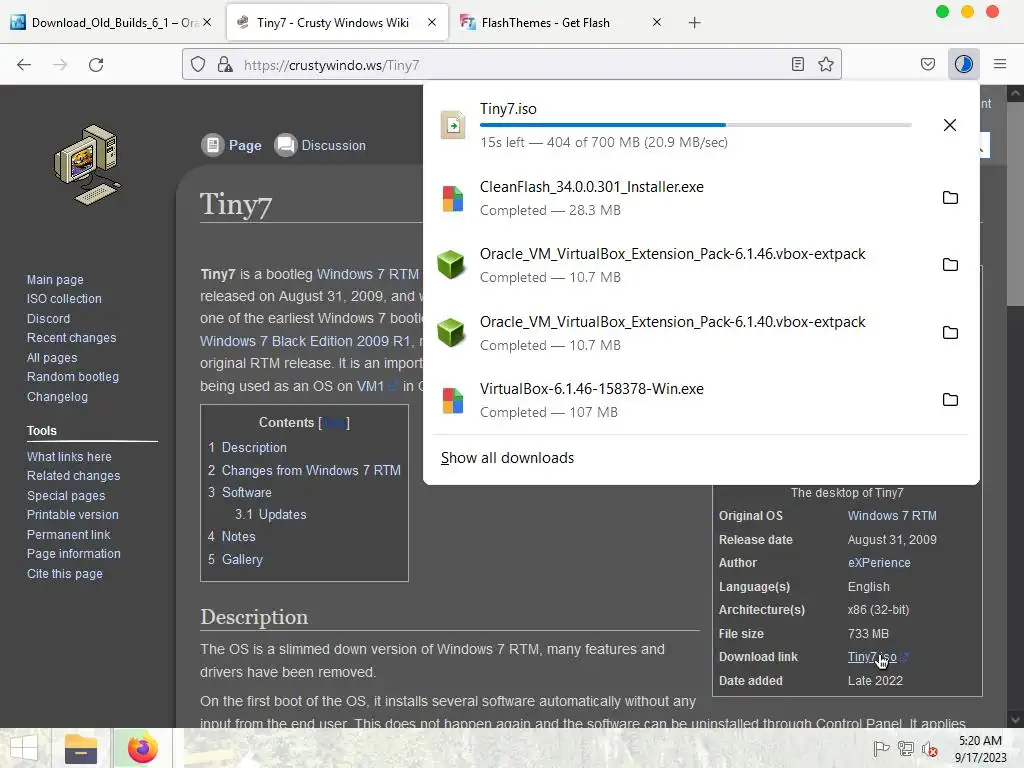This screenshot has height=768, width=1024.
Task: Show Extension_Pack-6.1.40 file in folder
Action: (950, 332)
